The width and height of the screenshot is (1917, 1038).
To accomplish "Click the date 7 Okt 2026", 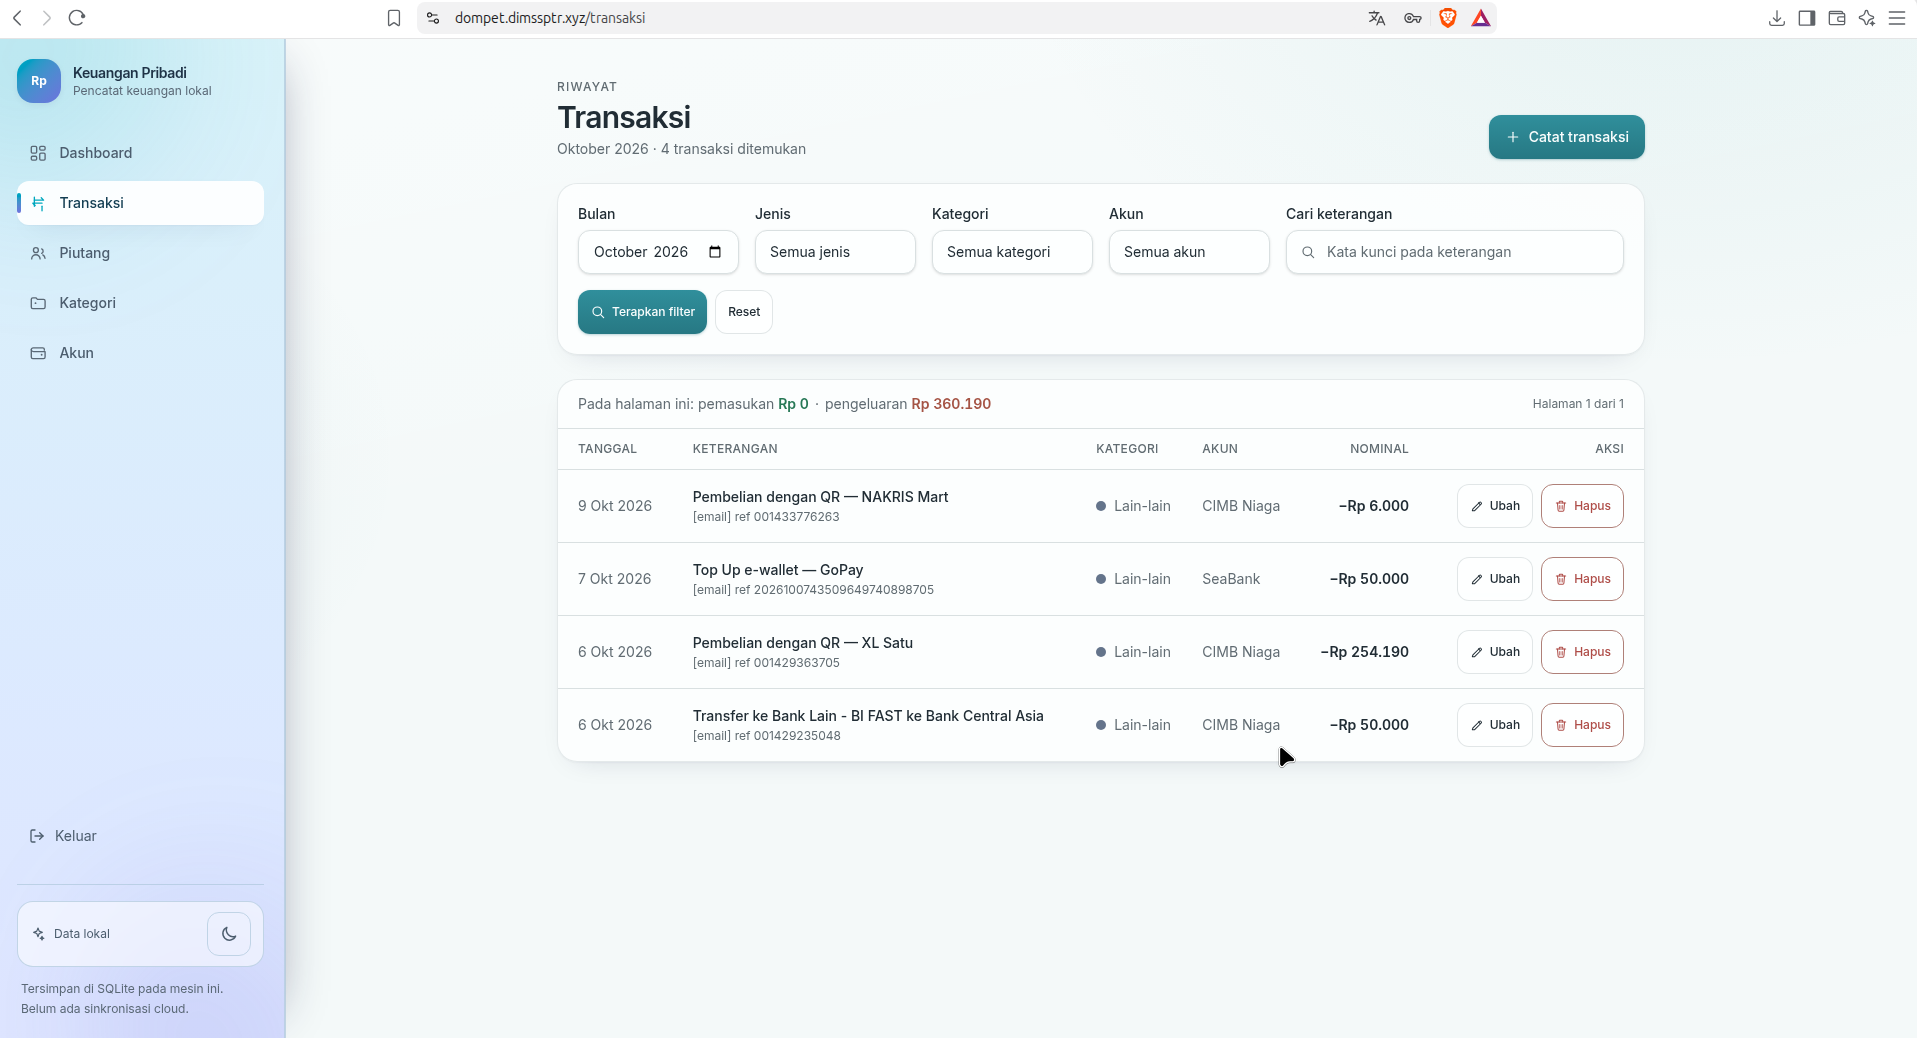I will tap(614, 579).
